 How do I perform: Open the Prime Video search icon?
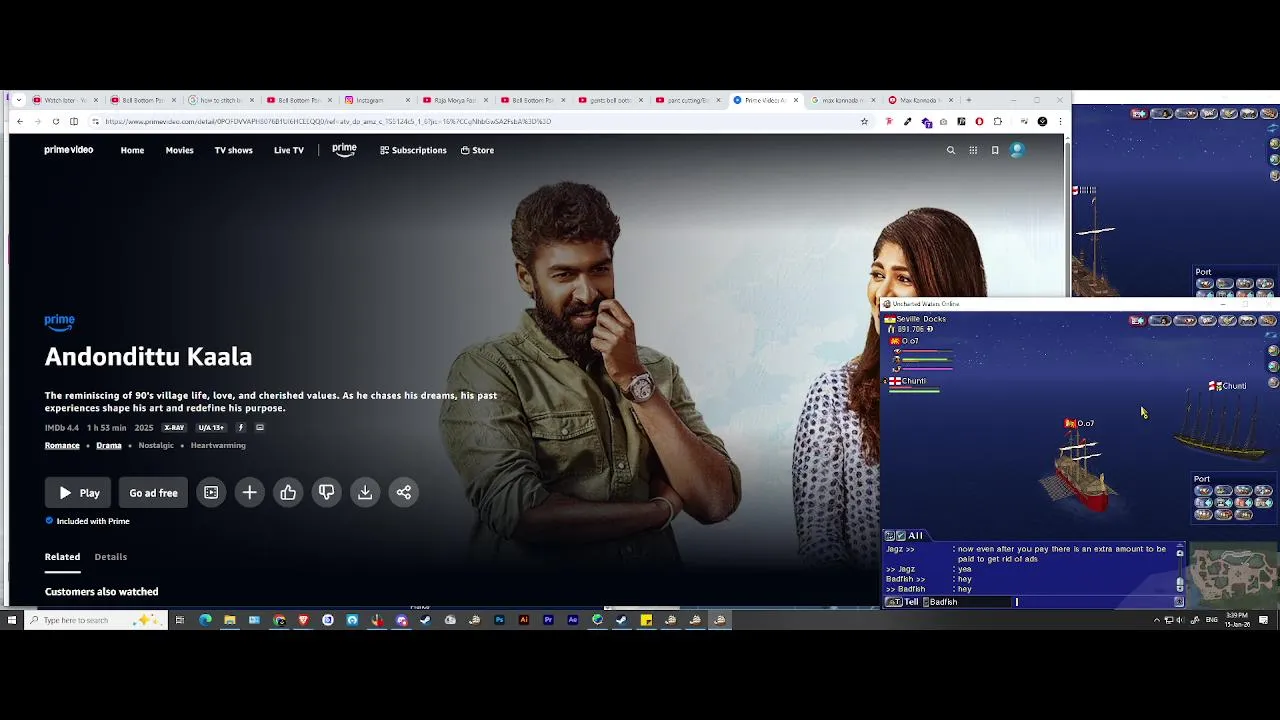click(951, 150)
